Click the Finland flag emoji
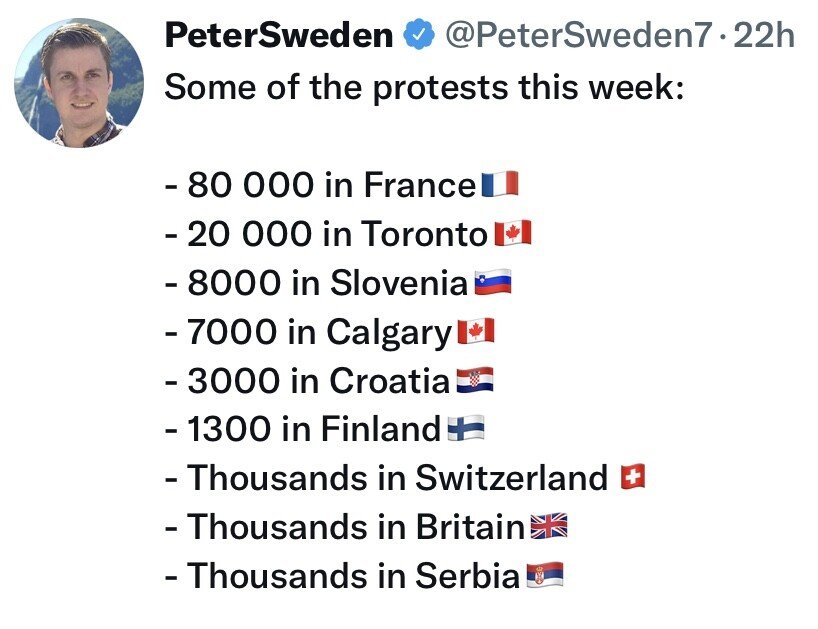Screen dimensions: 818x629 465,429
